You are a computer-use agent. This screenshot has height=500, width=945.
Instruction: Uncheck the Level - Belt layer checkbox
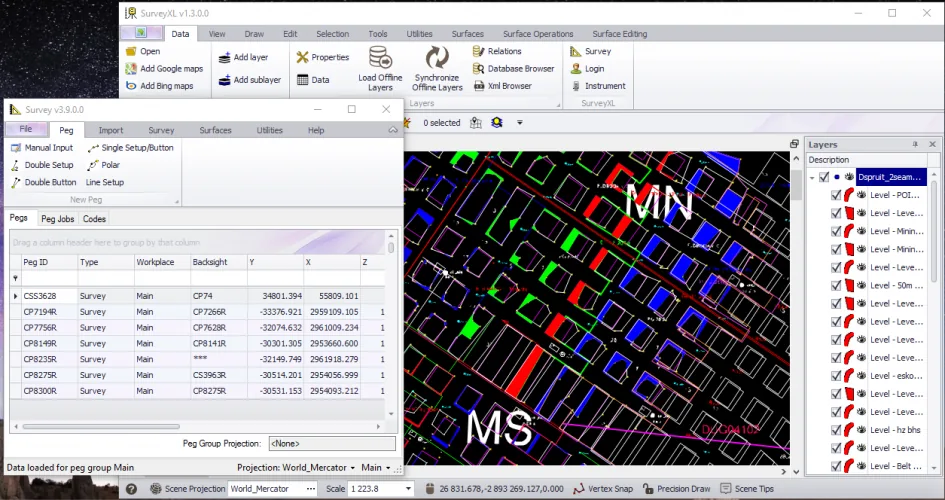[x=836, y=466]
